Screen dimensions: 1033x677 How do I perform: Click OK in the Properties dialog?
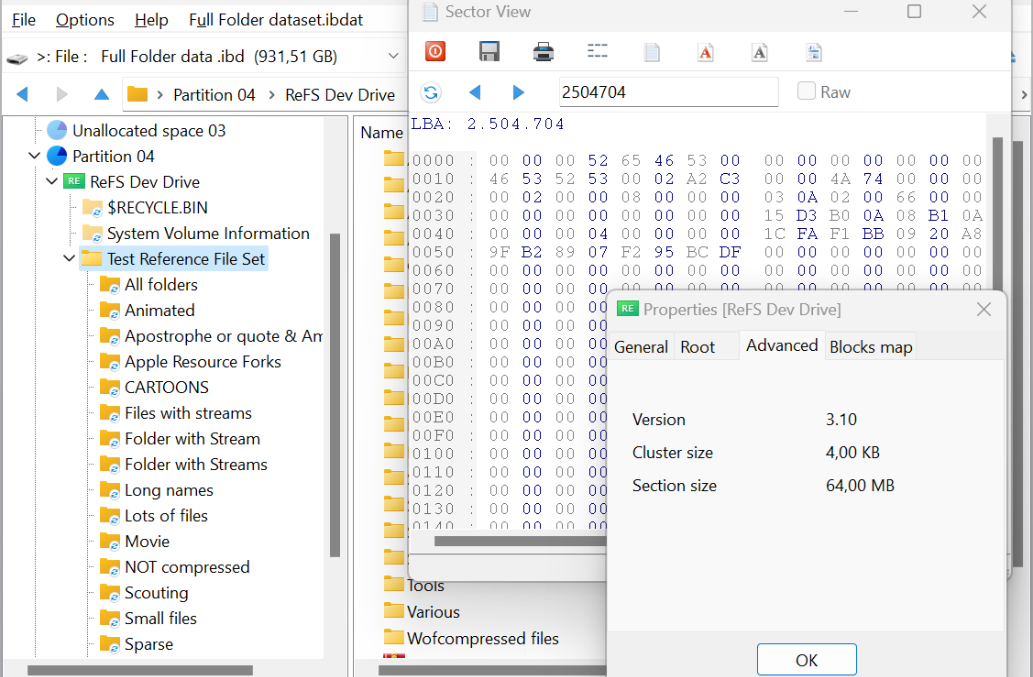pyautogui.click(x=806, y=660)
